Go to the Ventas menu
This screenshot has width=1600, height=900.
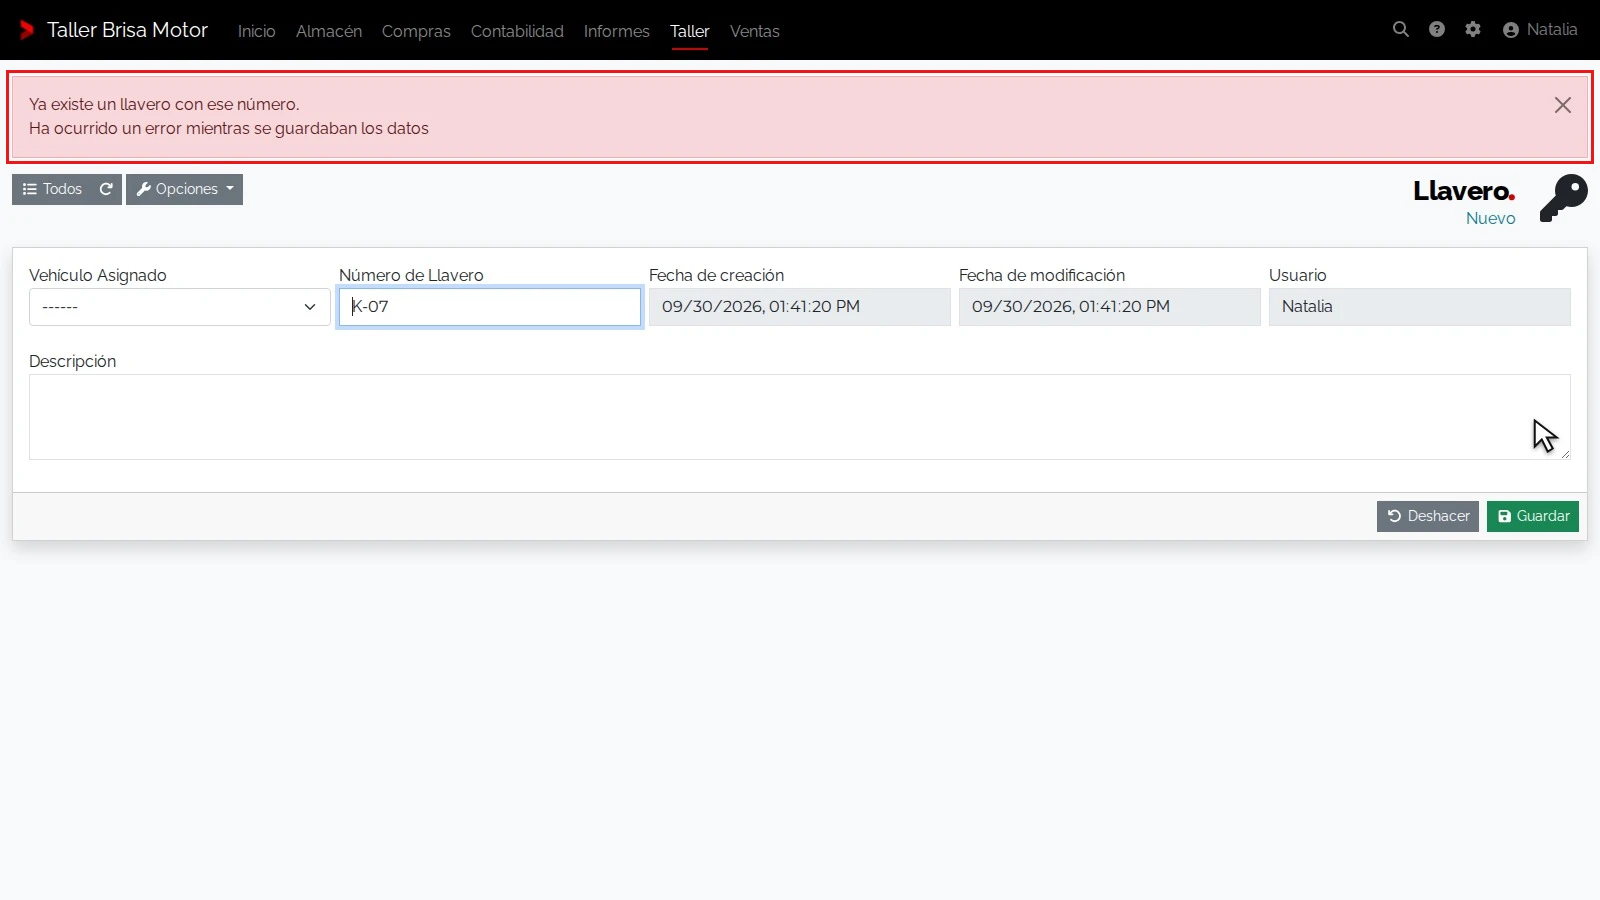click(x=755, y=31)
